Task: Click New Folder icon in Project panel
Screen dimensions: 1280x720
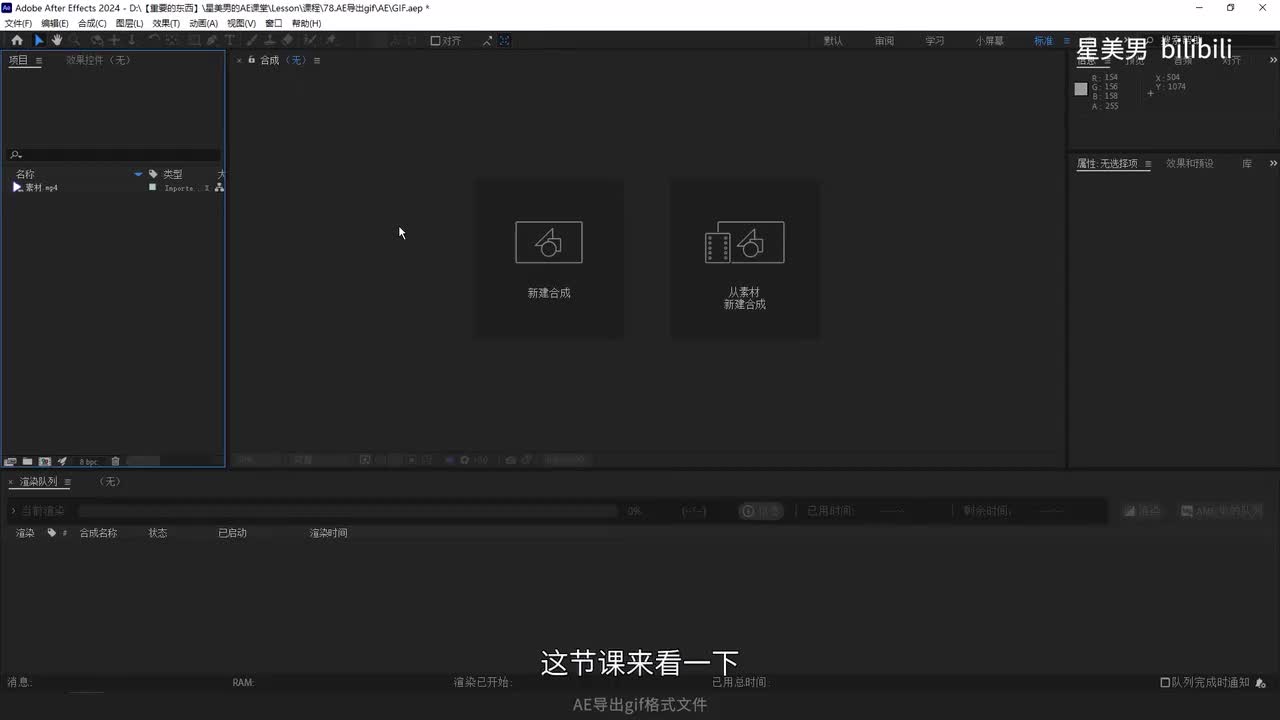Action: (27, 461)
